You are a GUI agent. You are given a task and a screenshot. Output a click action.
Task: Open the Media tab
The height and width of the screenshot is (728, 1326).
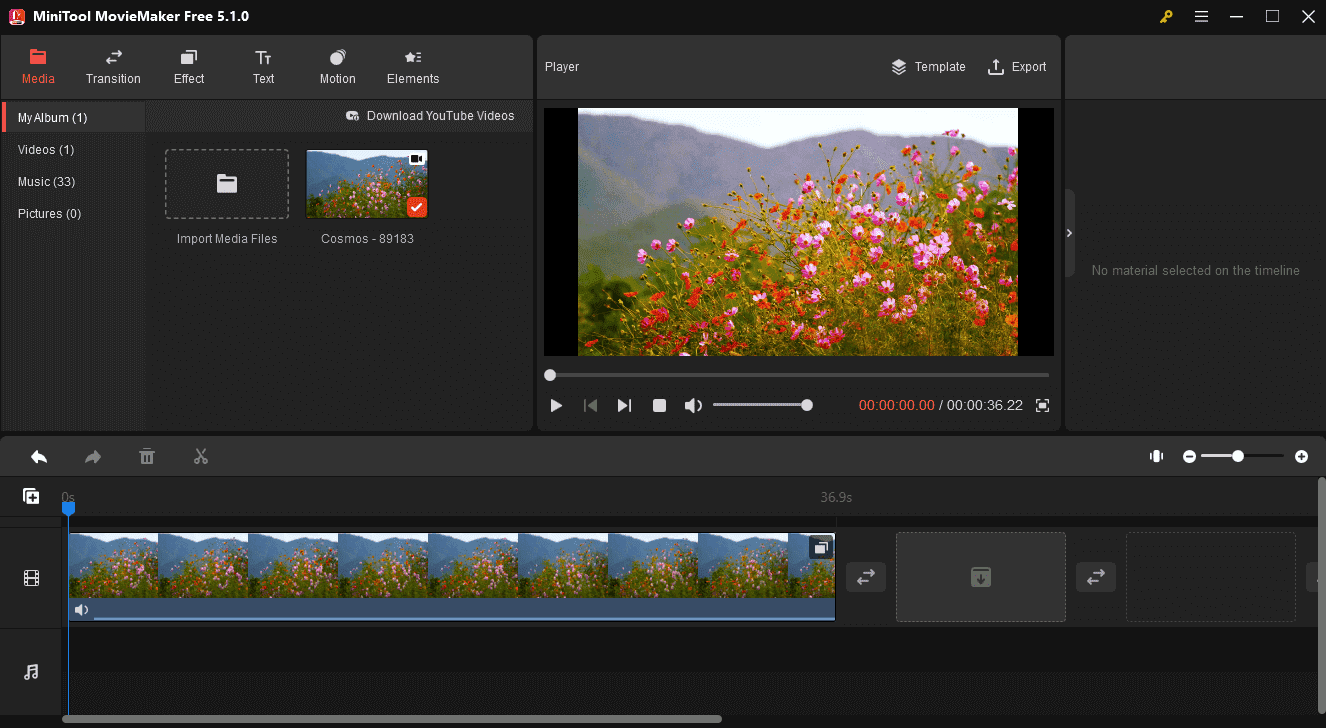click(38, 66)
